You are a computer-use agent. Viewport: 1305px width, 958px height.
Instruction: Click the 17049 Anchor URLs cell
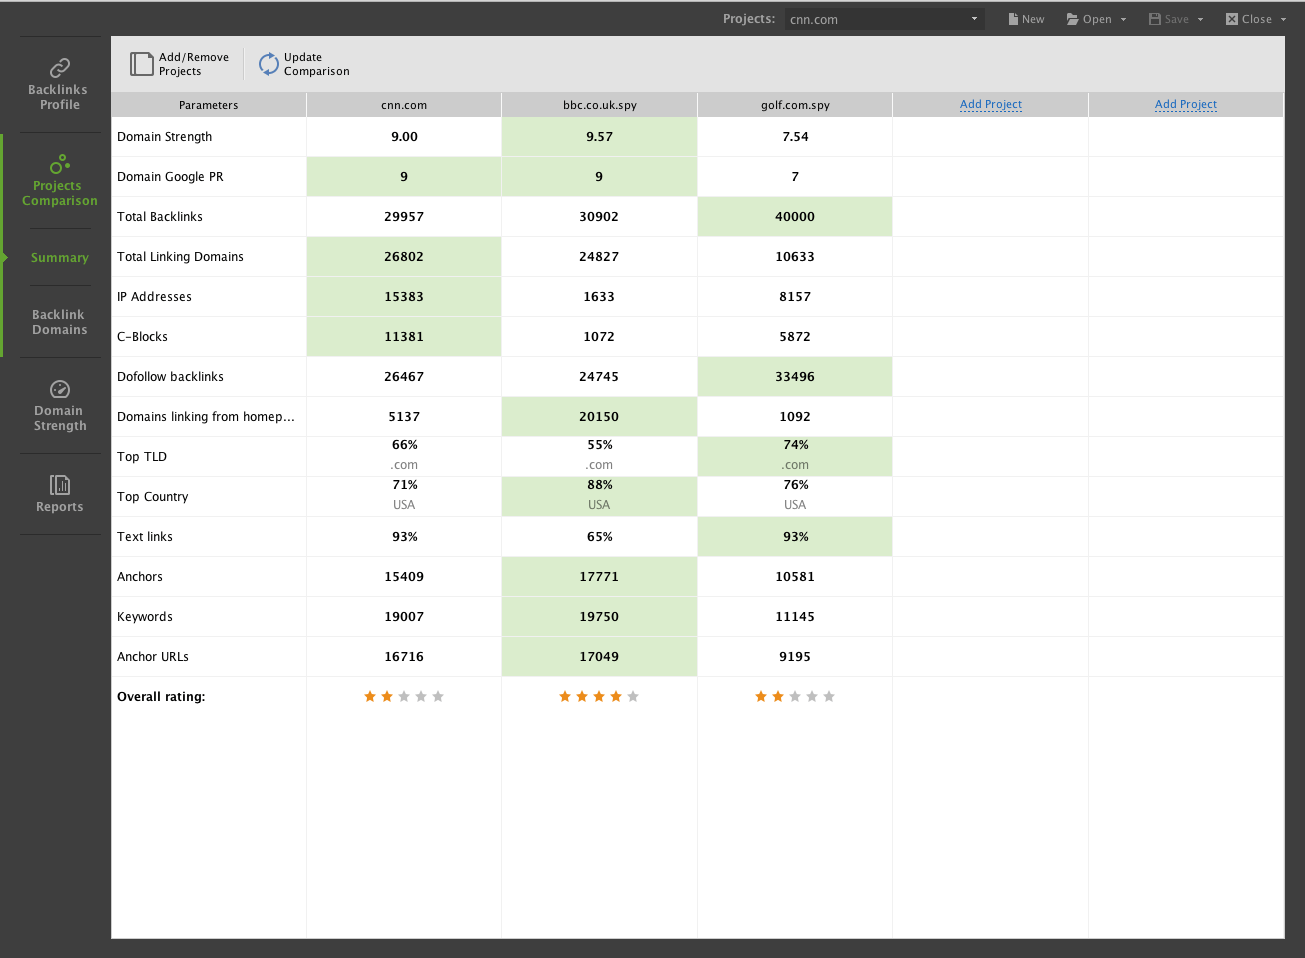(600, 657)
